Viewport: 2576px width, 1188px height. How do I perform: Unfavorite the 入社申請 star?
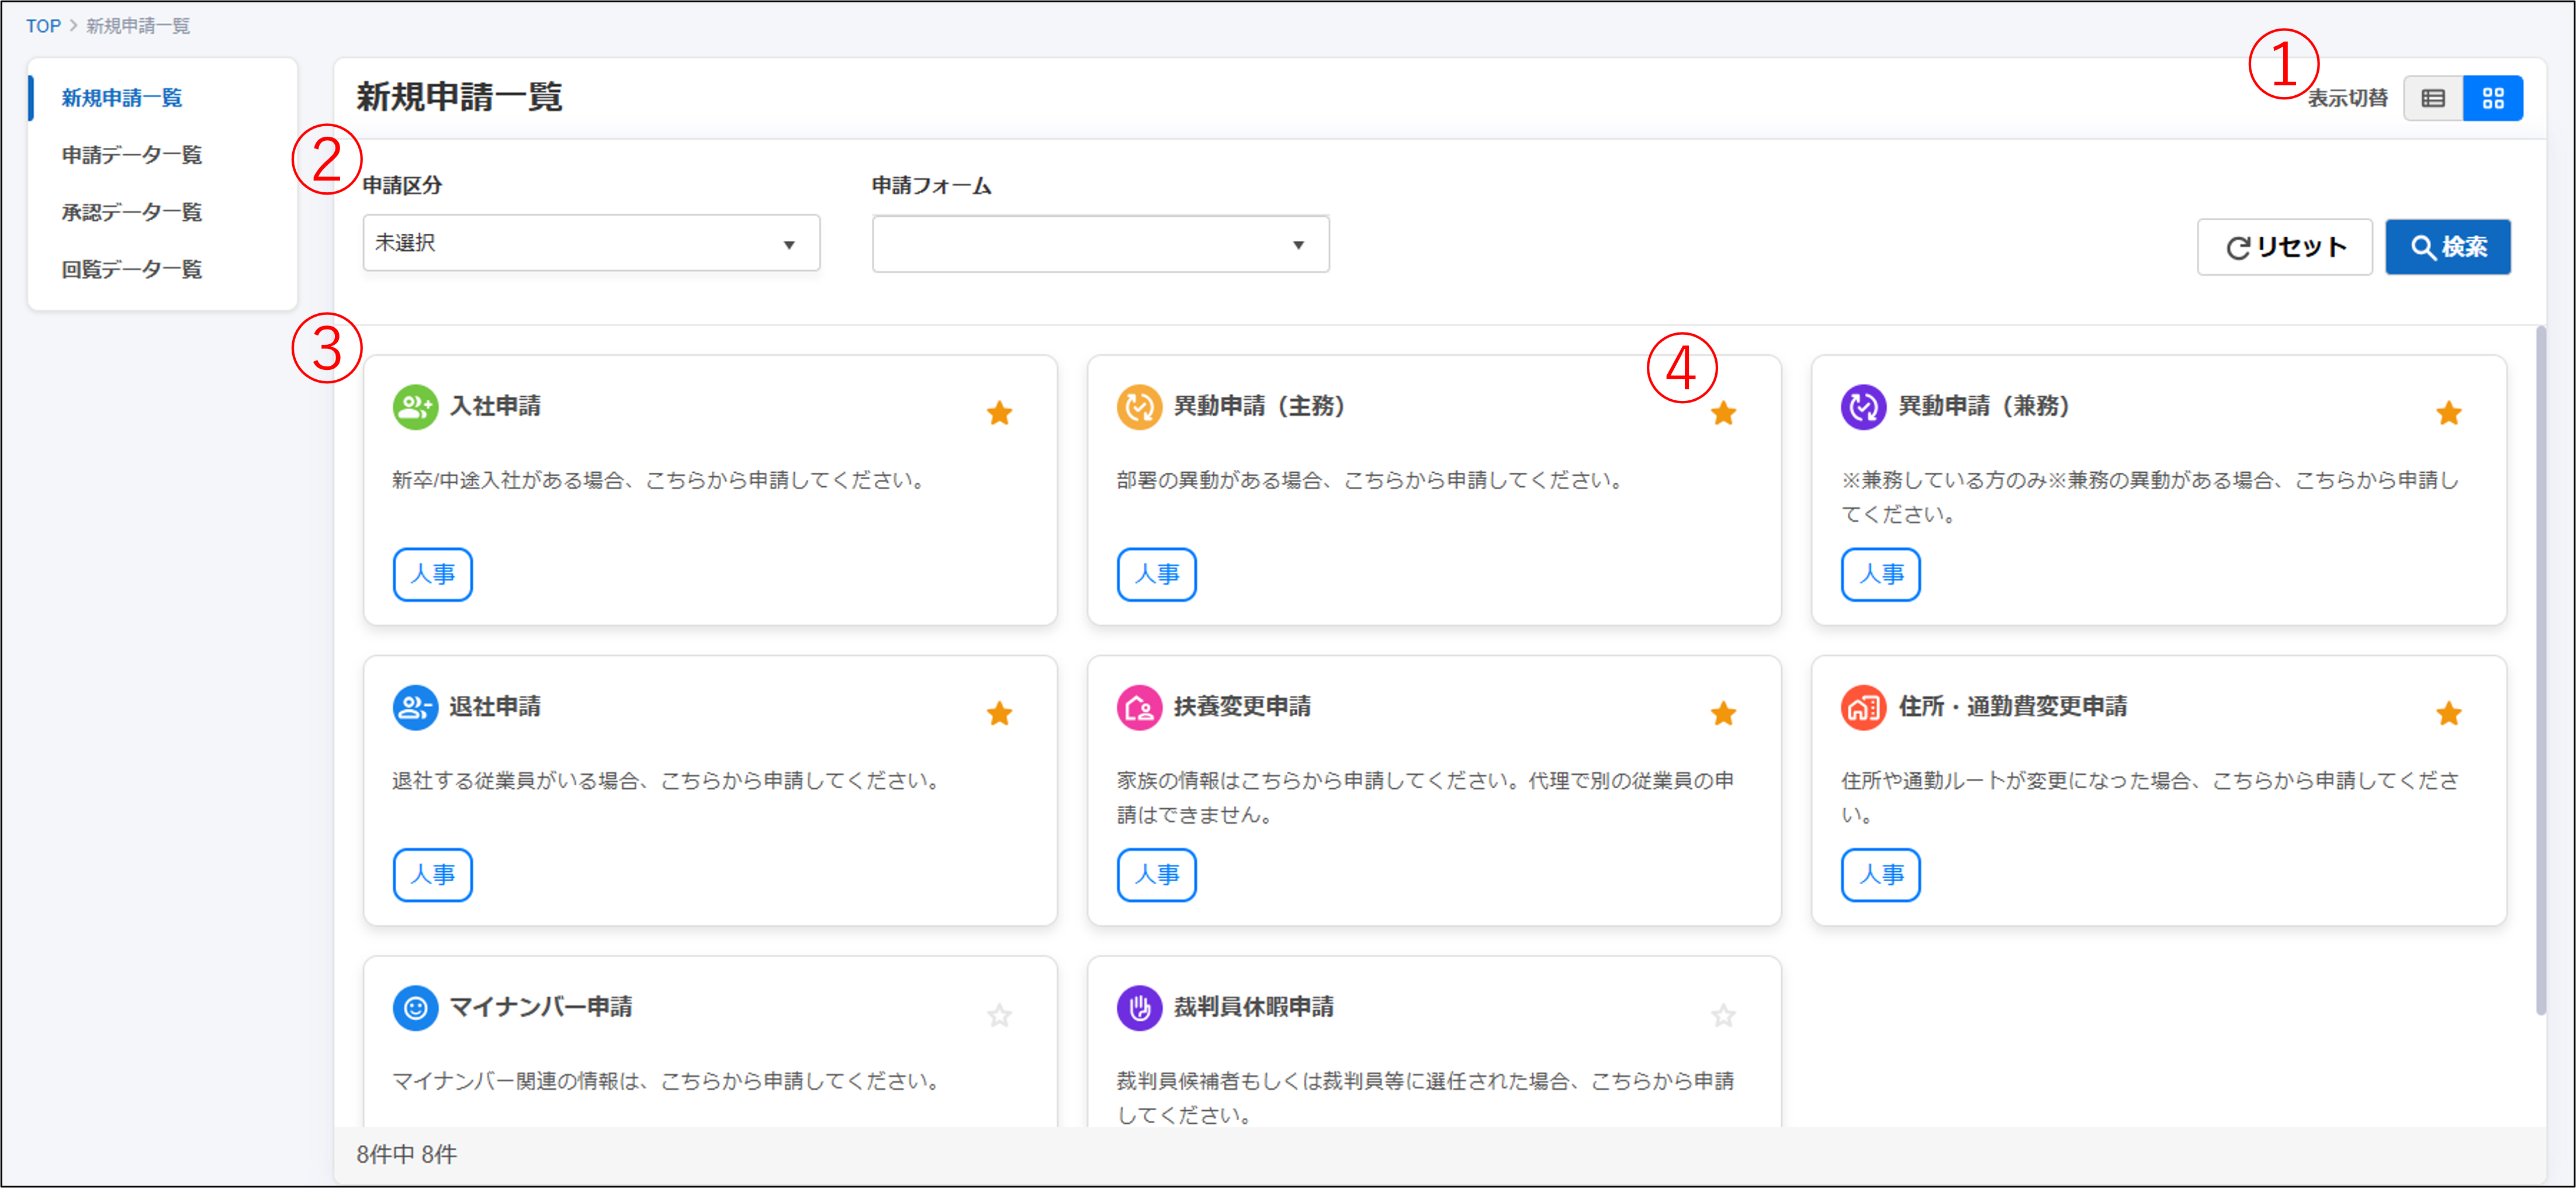tap(999, 413)
